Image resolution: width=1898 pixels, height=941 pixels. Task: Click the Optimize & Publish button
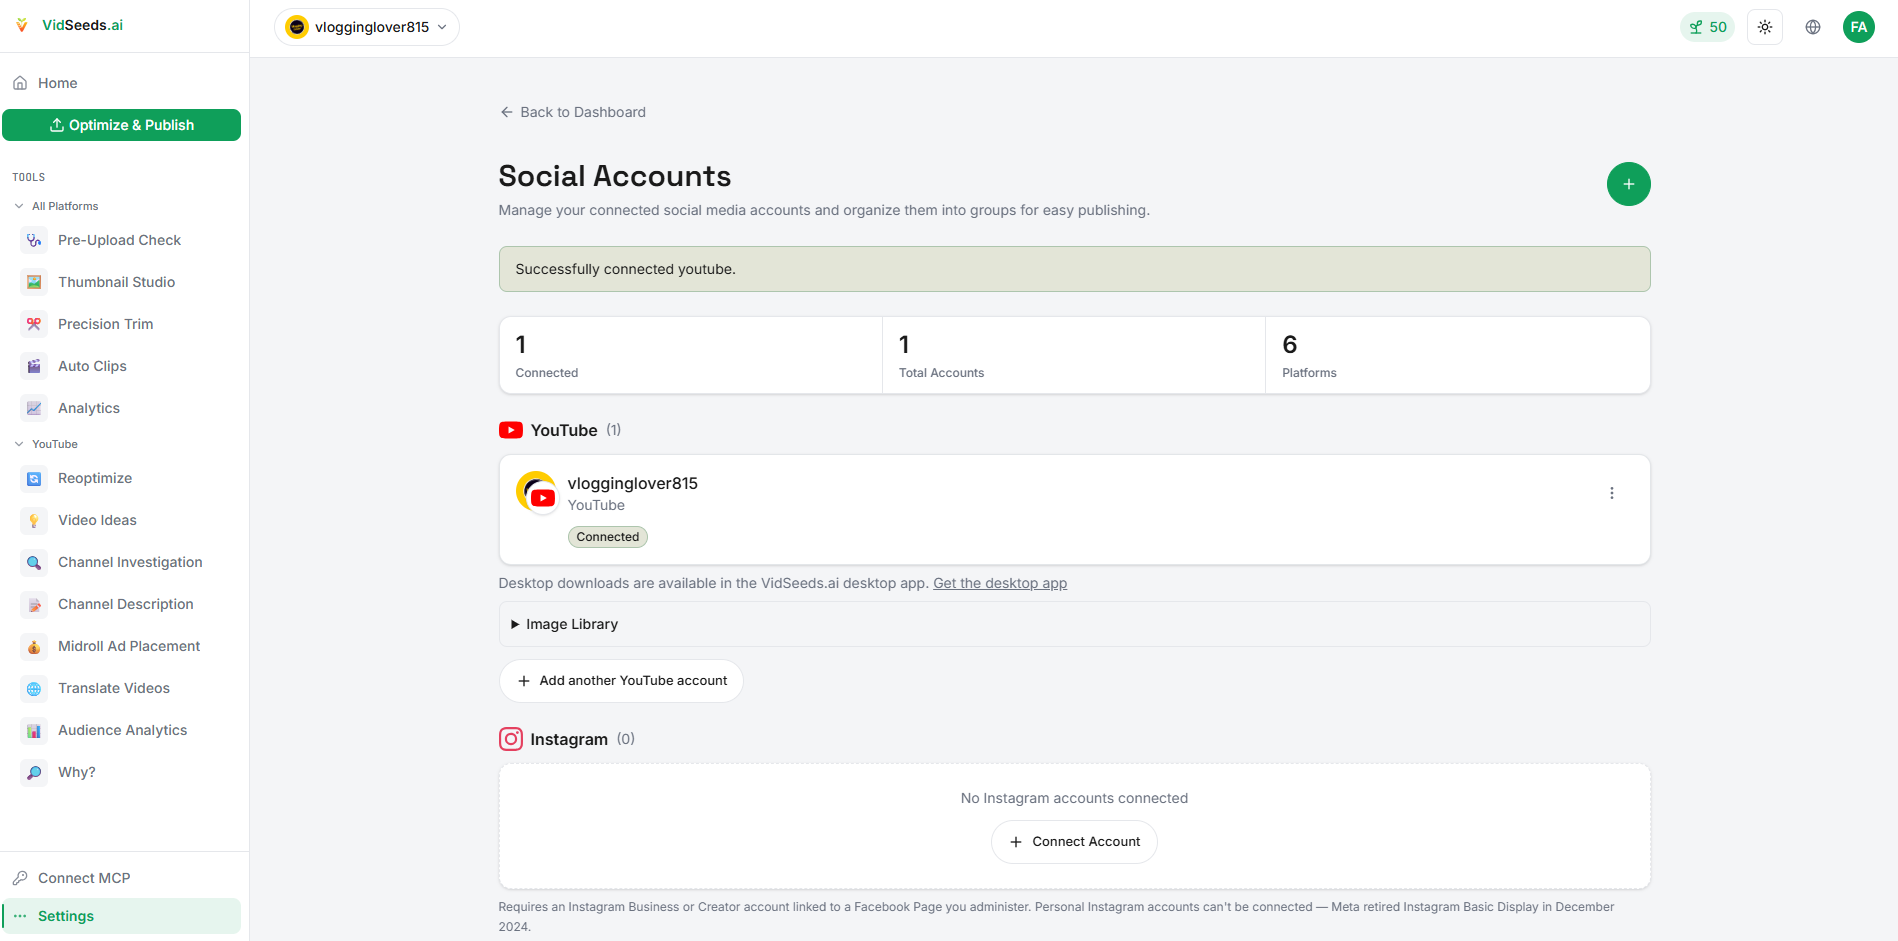tap(121, 125)
